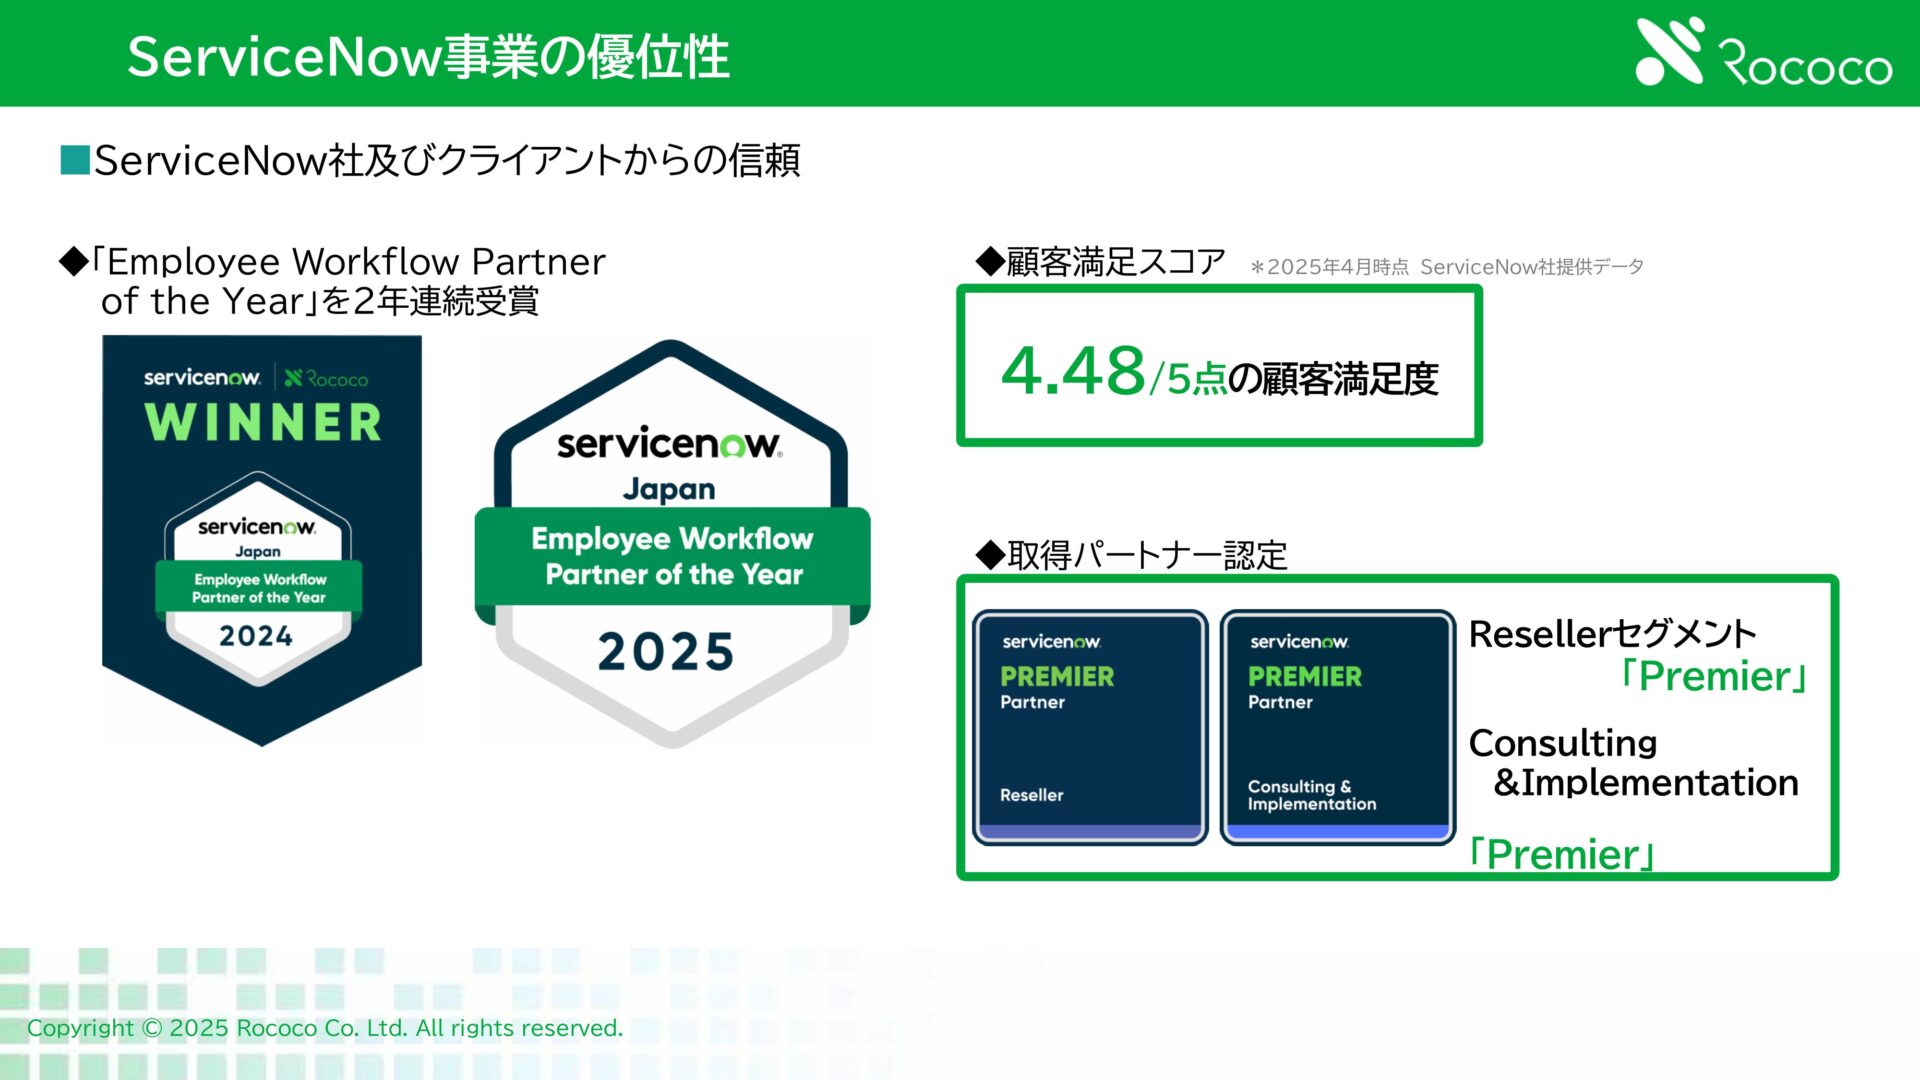
Task: Click the bottom green「Premier」text
Action: [x=1562, y=855]
